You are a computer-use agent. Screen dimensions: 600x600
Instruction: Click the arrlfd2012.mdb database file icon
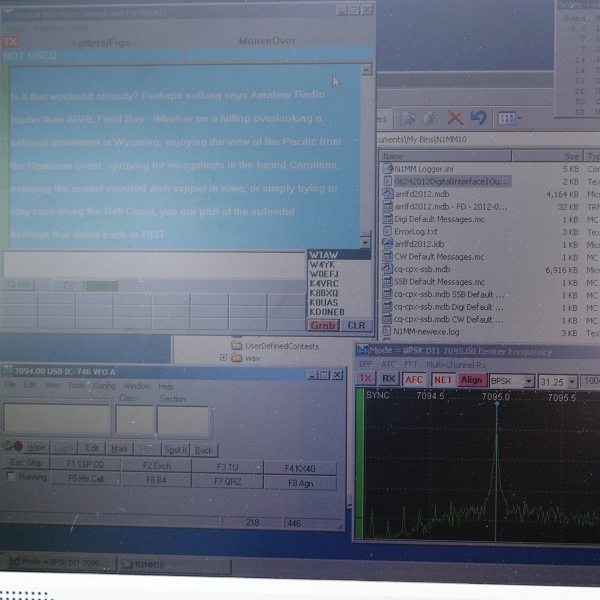click(x=388, y=194)
